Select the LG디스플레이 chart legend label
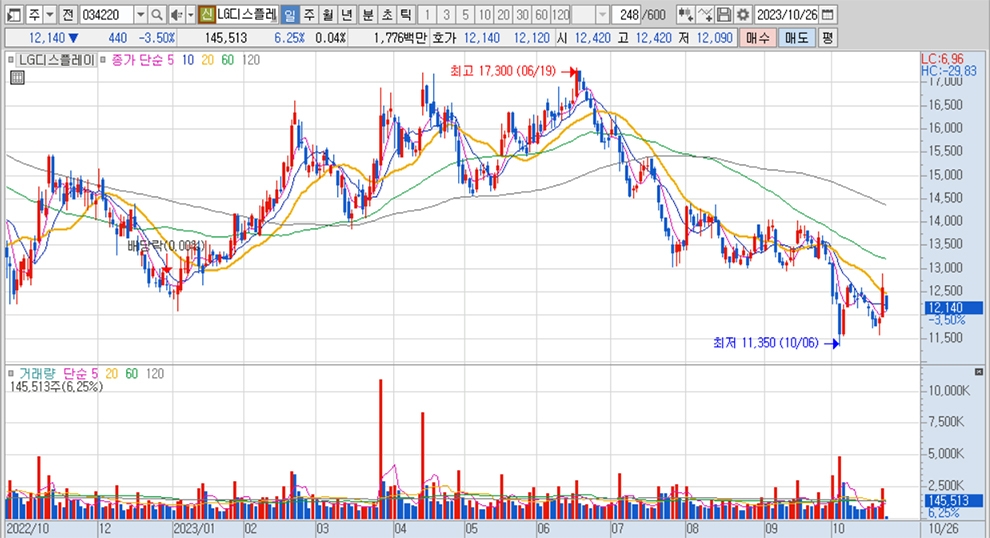The width and height of the screenshot is (990, 538). pyautogui.click(x=56, y=60)
